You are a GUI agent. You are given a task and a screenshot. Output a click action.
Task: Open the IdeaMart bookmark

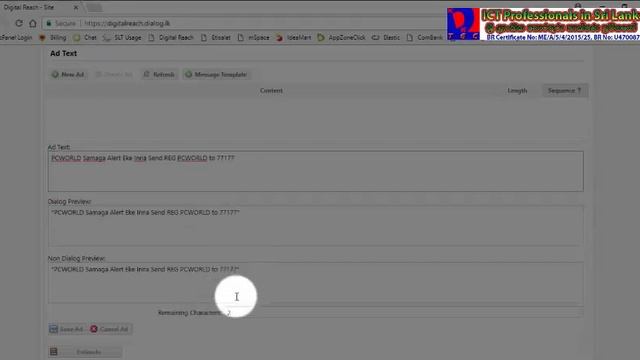click(x=294, y=38)
